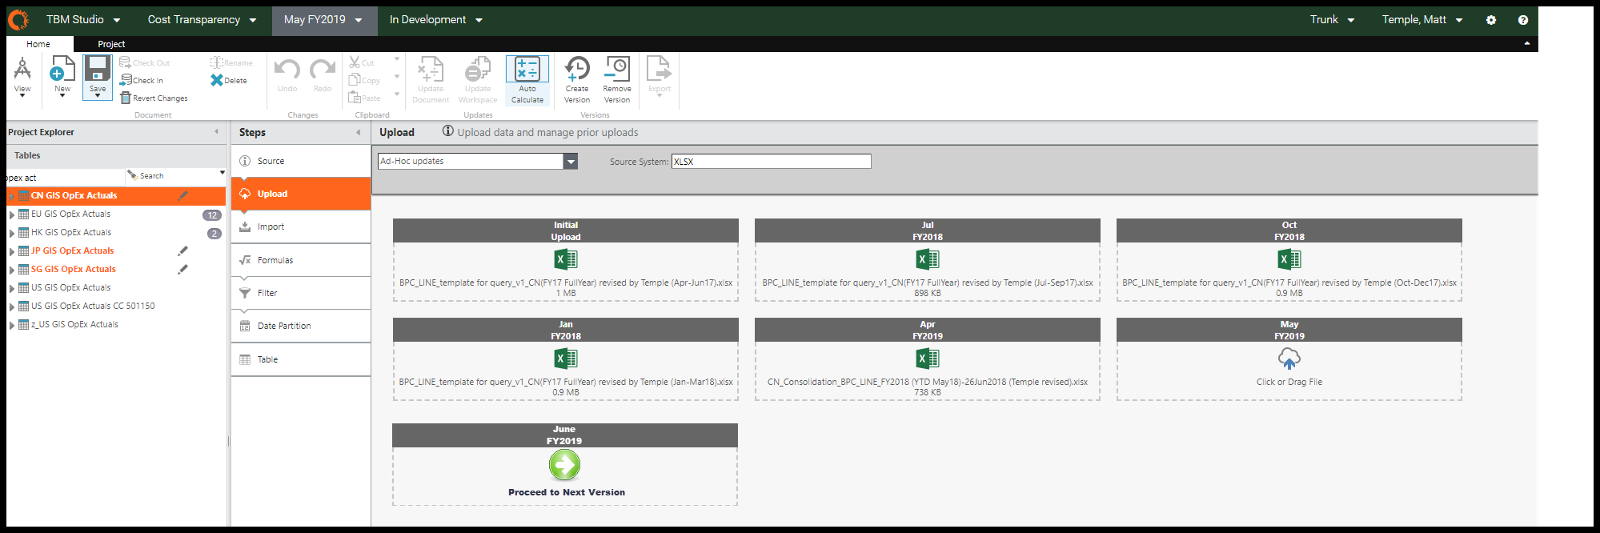Click Copy in Clipboard group

pos(365,80)
